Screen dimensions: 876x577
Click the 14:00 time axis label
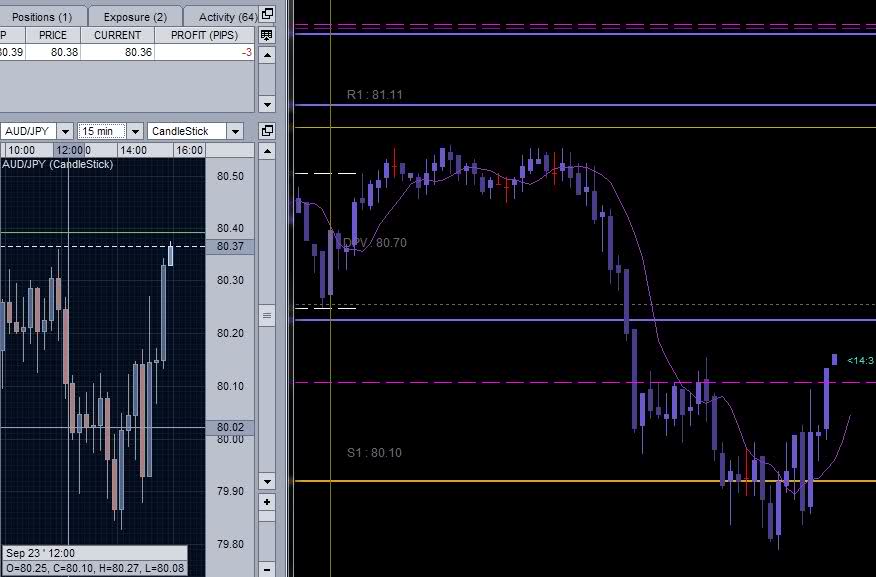click(x=134, y=150)
